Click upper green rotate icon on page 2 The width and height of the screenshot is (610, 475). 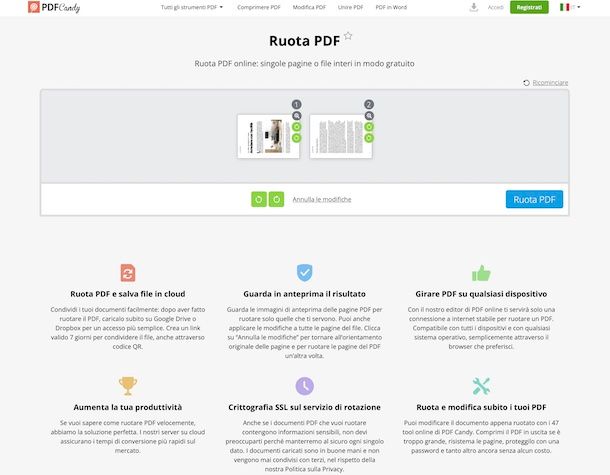(369, 127)
